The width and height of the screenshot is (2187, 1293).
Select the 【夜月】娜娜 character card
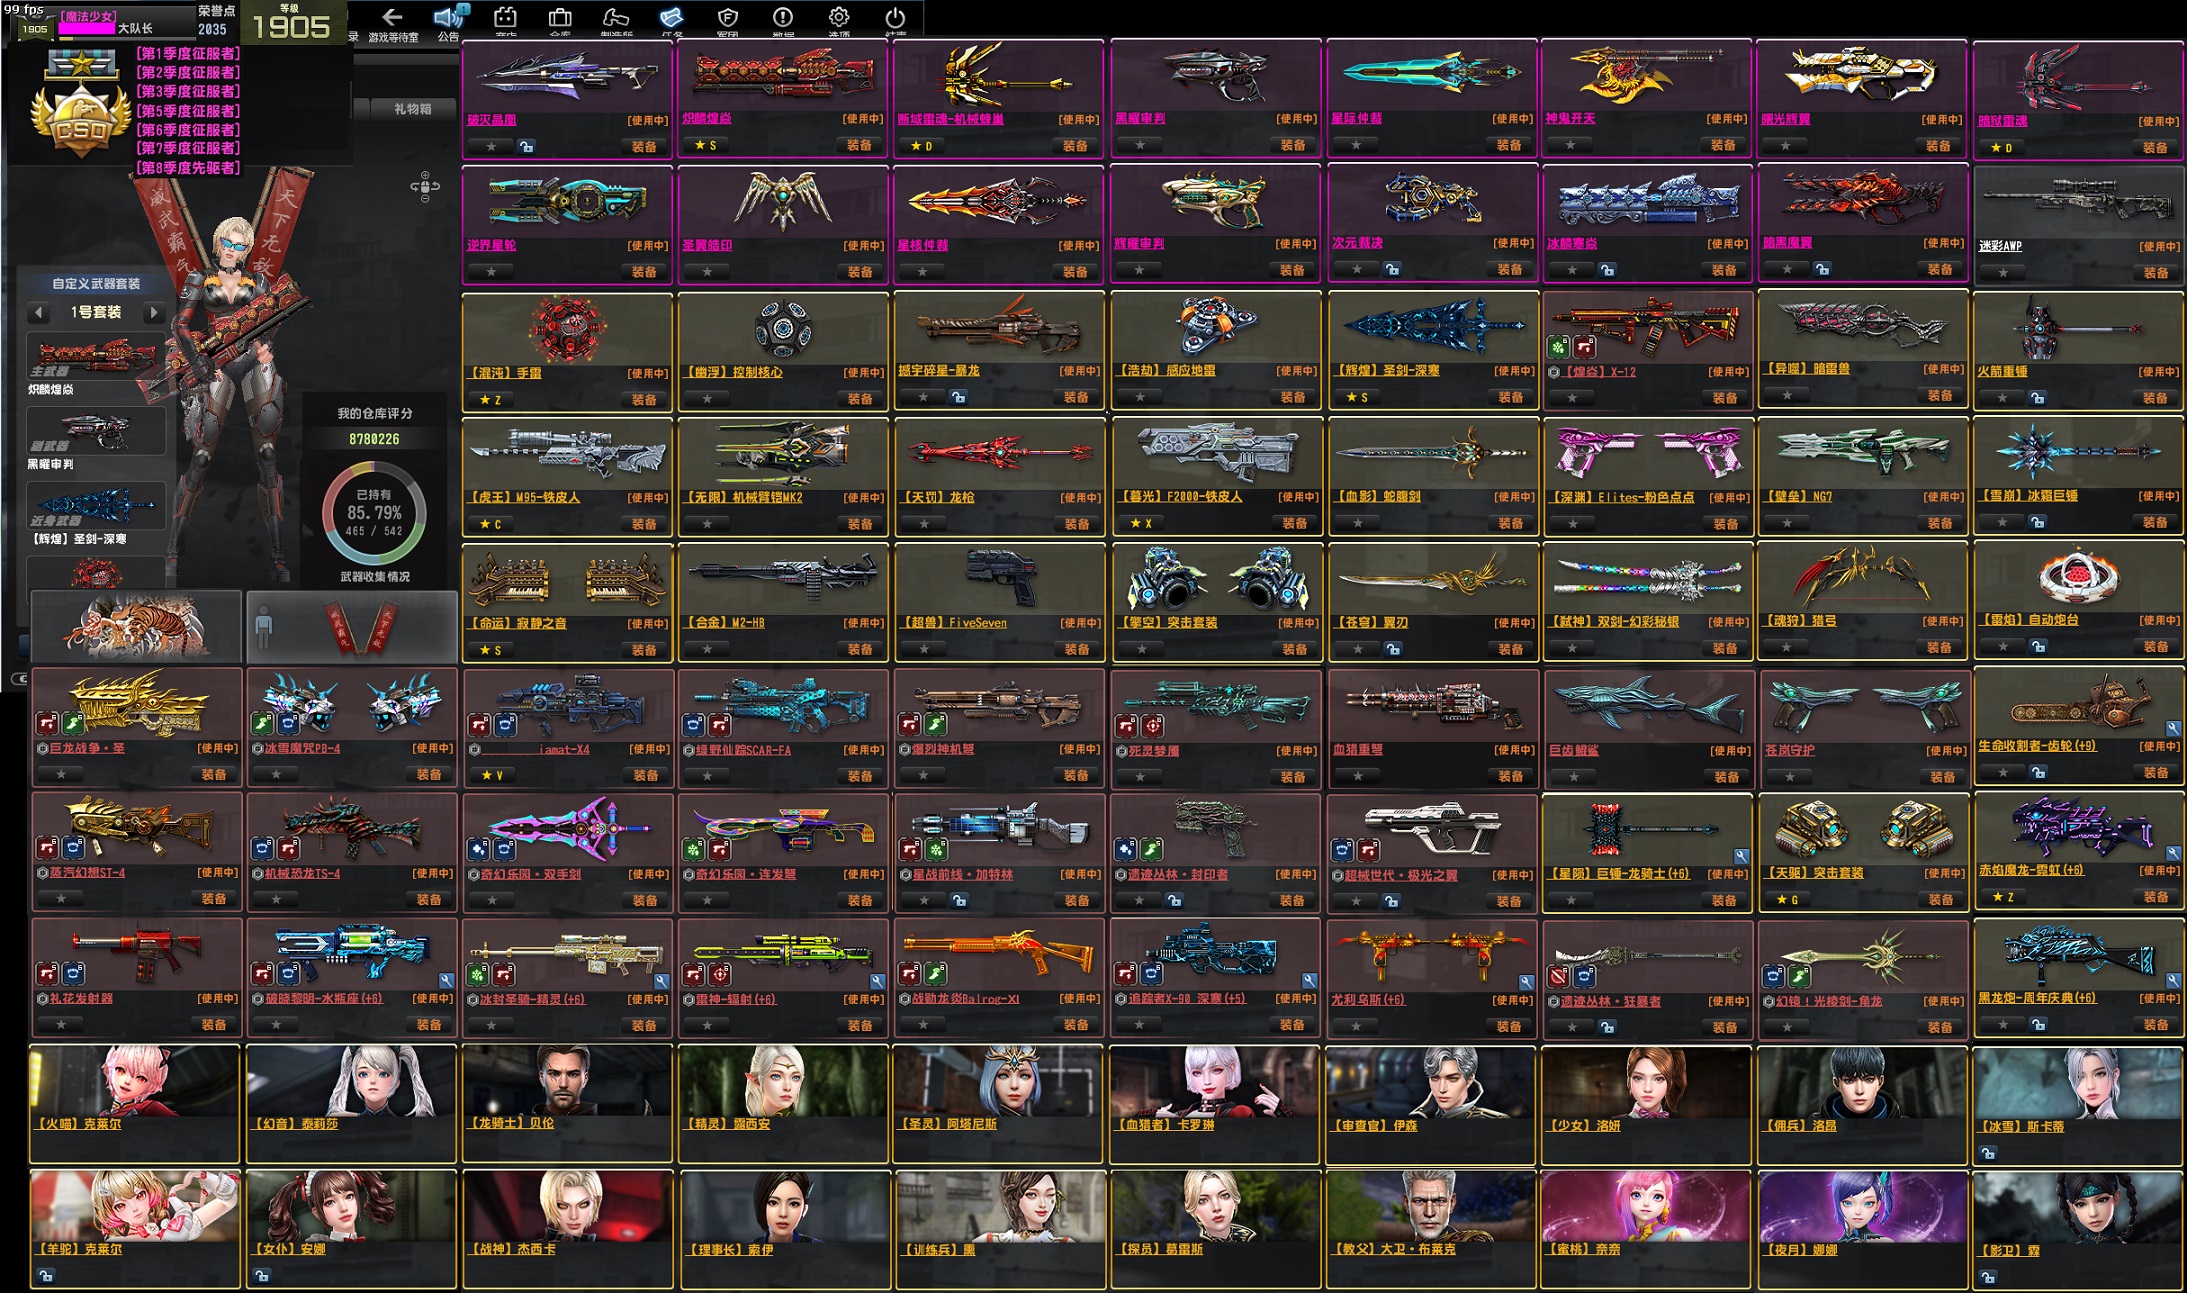point(1863,1229)
